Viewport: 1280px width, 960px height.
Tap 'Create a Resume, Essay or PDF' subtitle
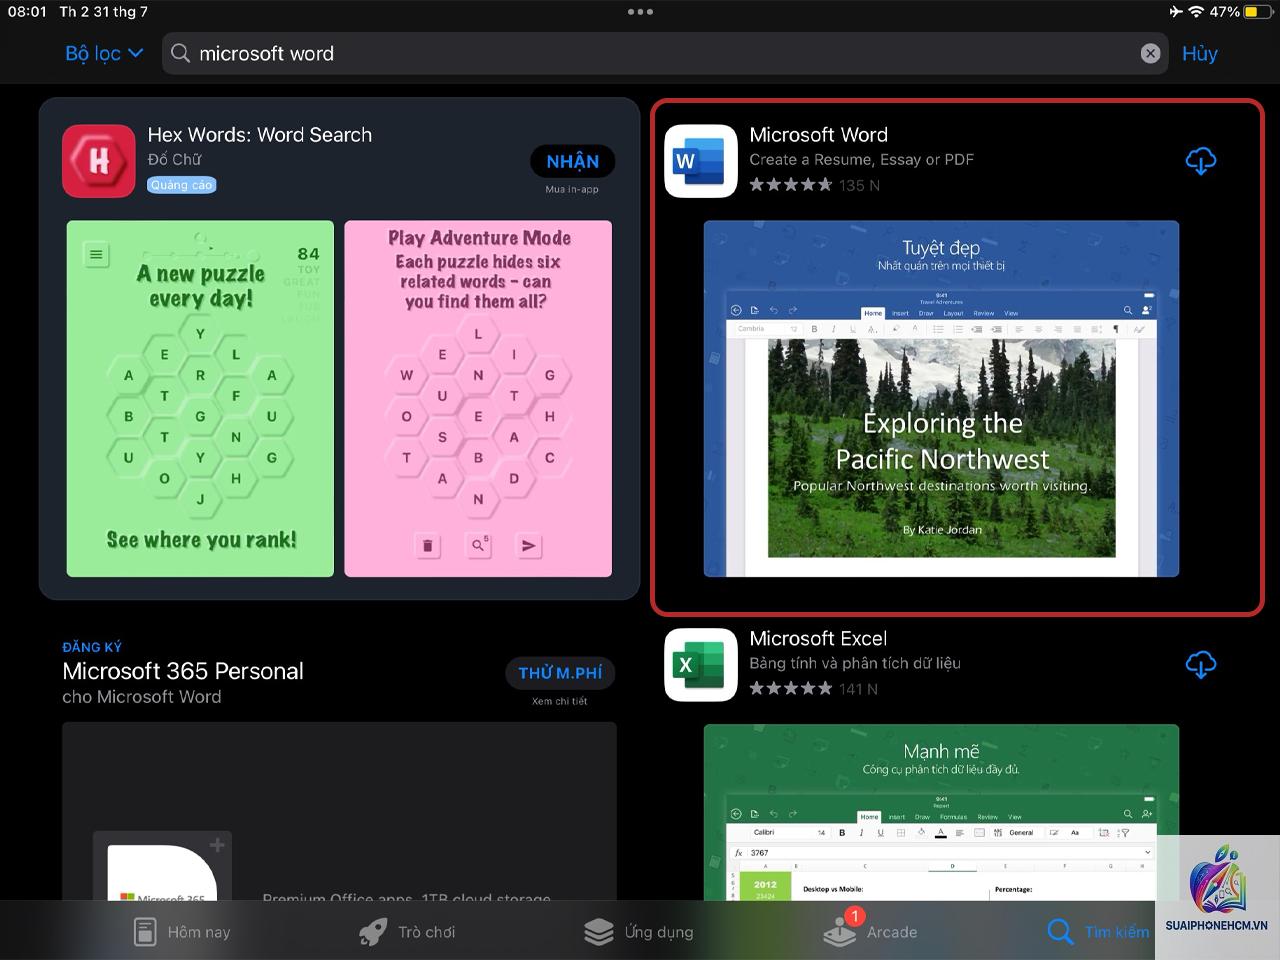tap(862, 160)
